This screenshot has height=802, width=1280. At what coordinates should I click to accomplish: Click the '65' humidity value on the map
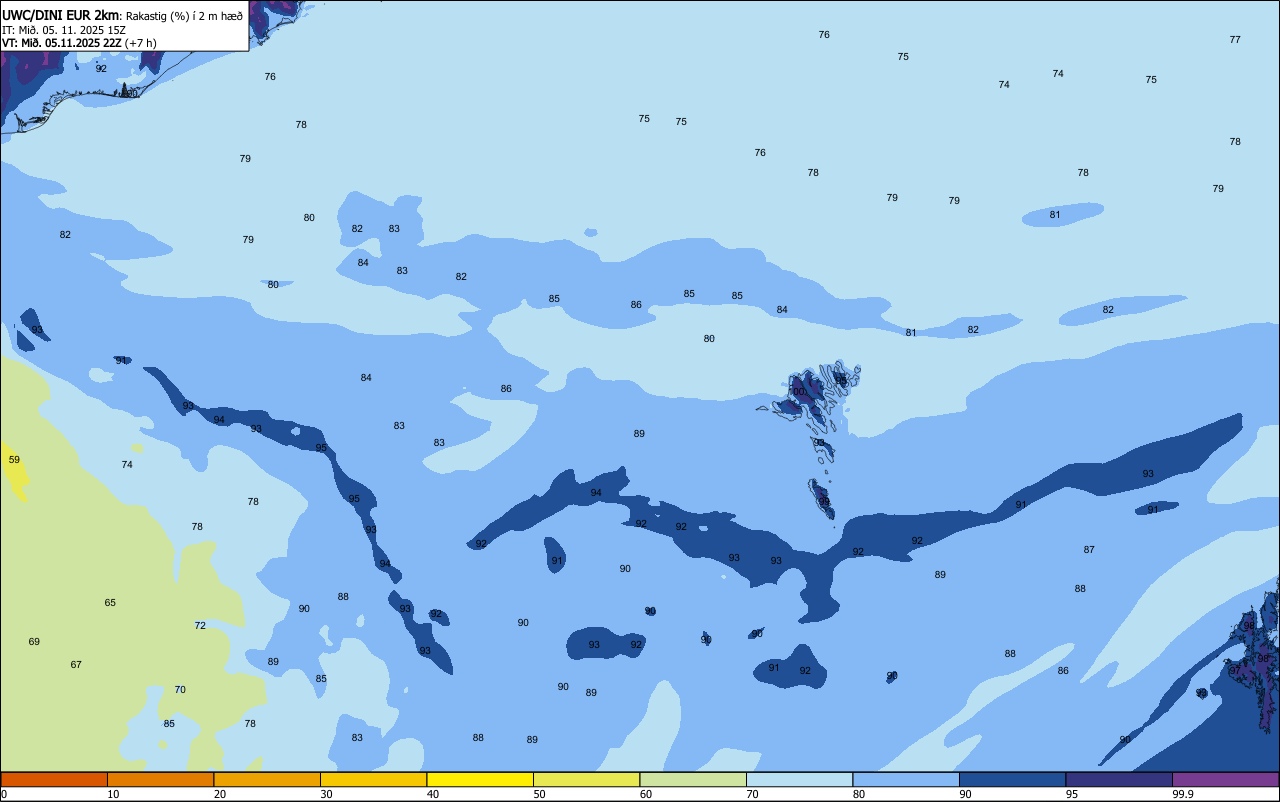point(110,603)
